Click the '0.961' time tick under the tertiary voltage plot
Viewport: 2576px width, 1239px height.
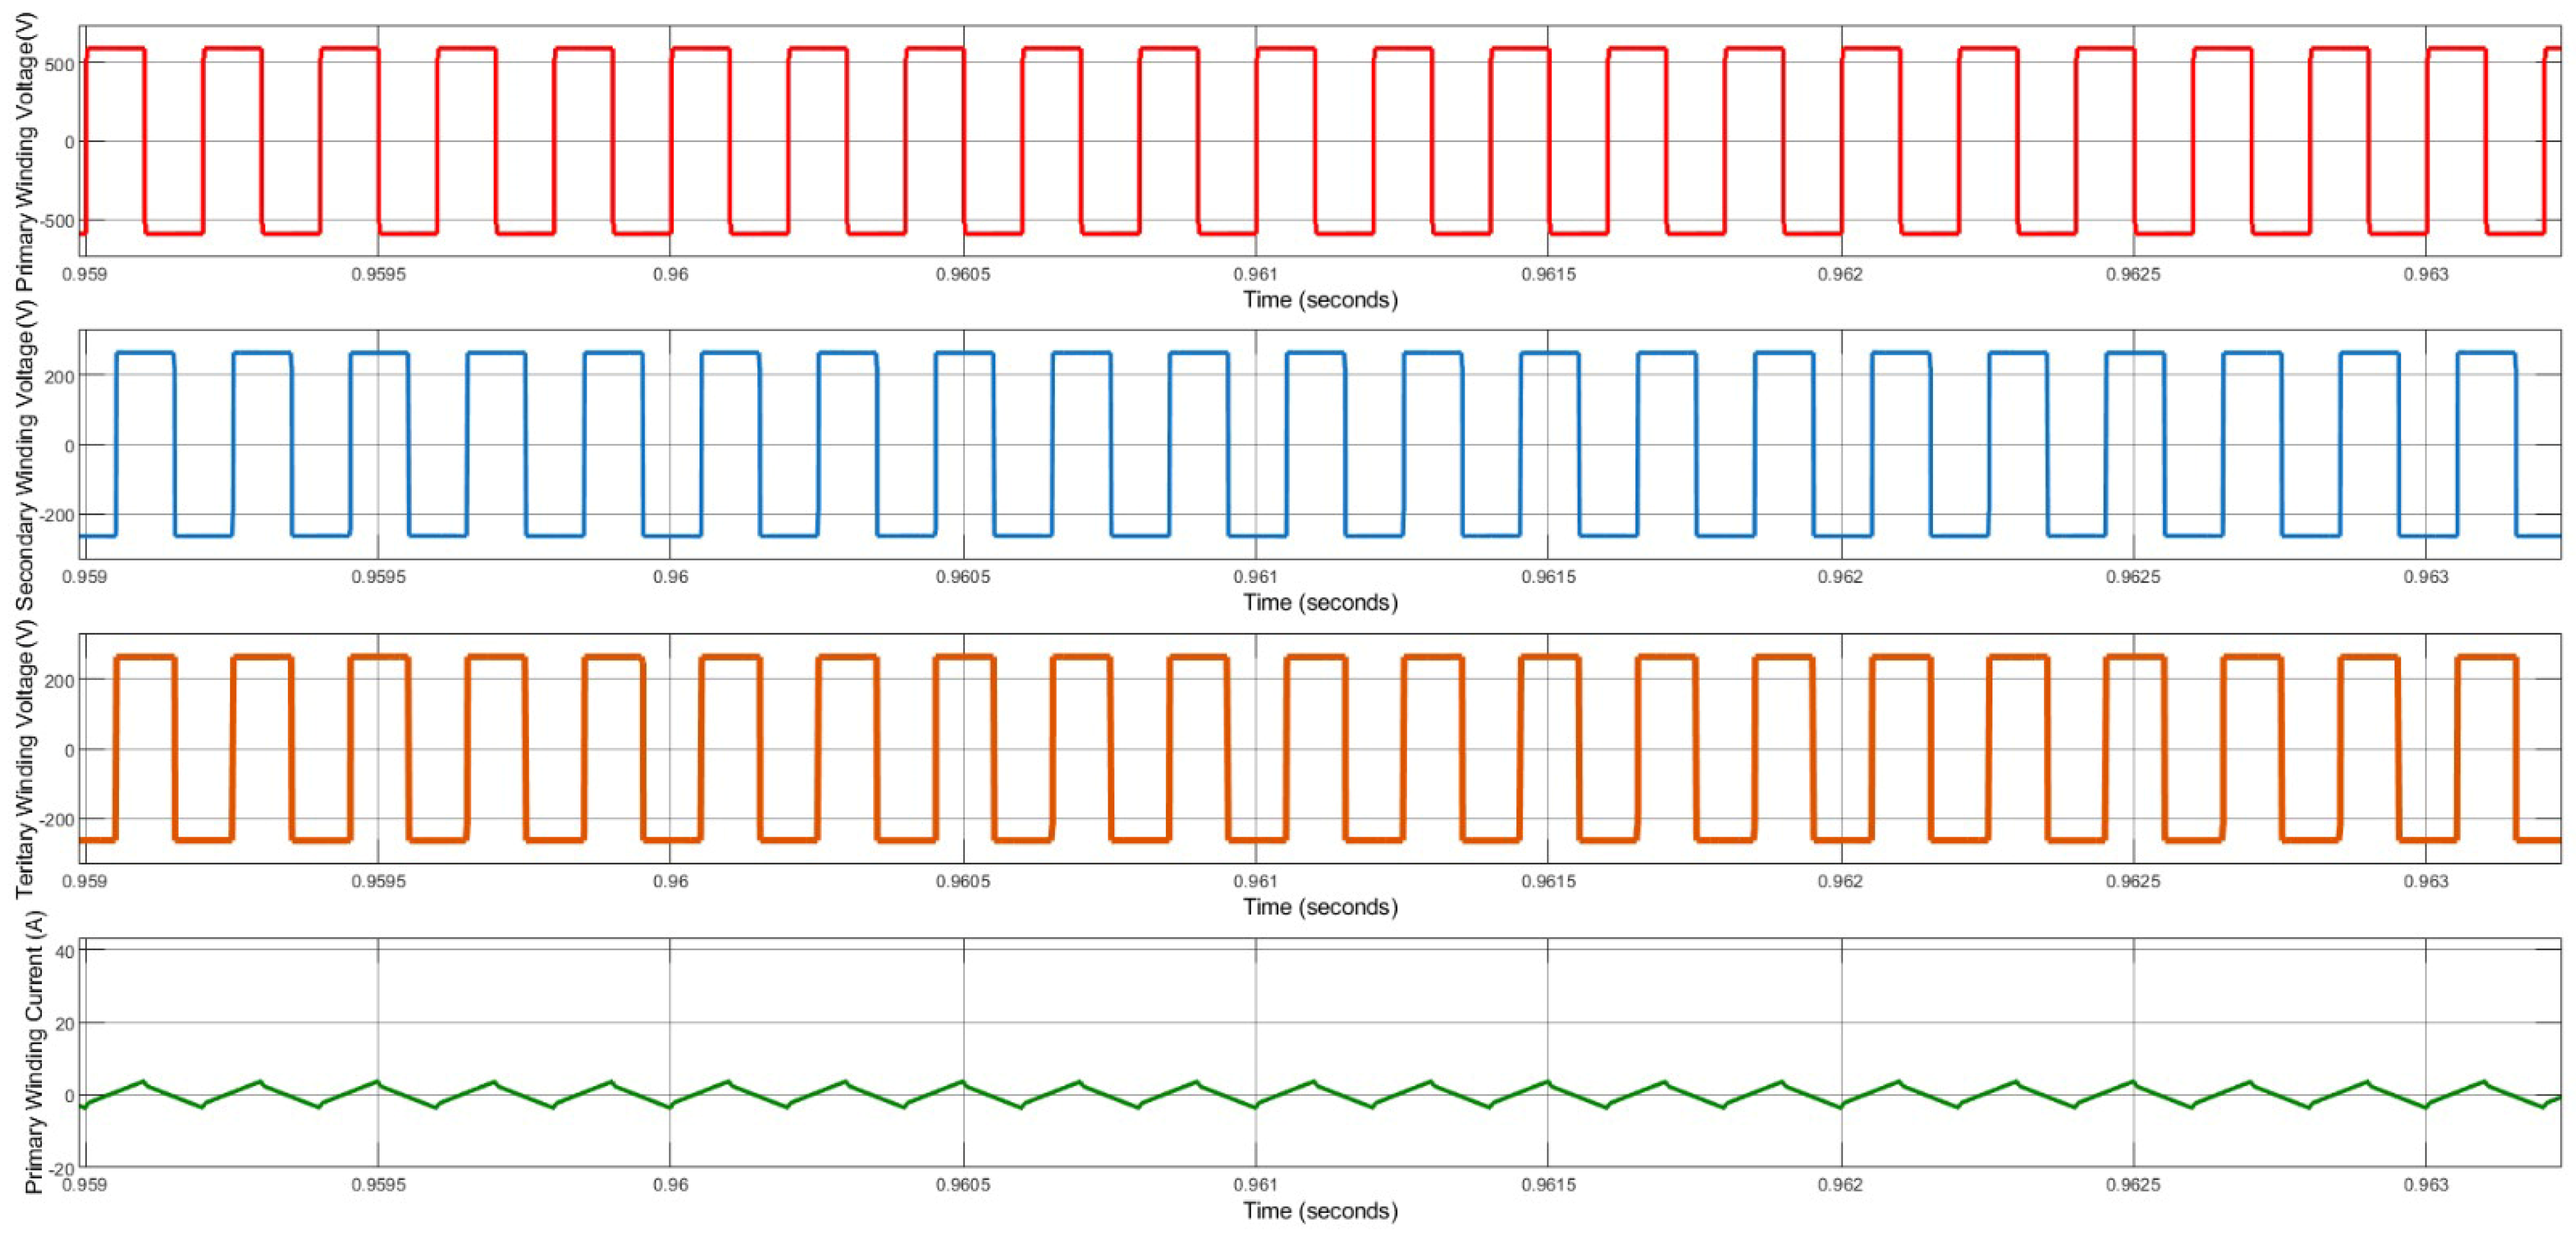[1255, 881]
